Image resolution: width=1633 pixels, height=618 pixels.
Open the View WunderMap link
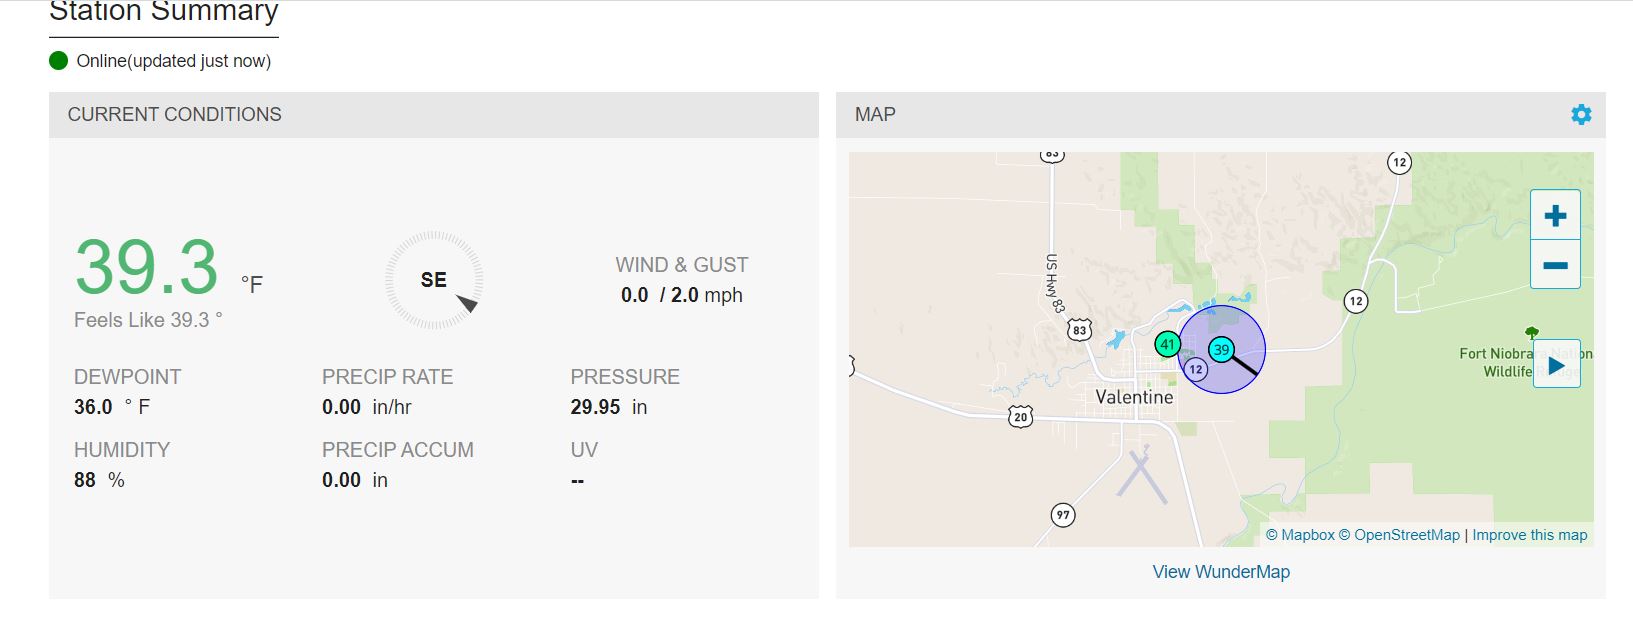coord(1221,572)
